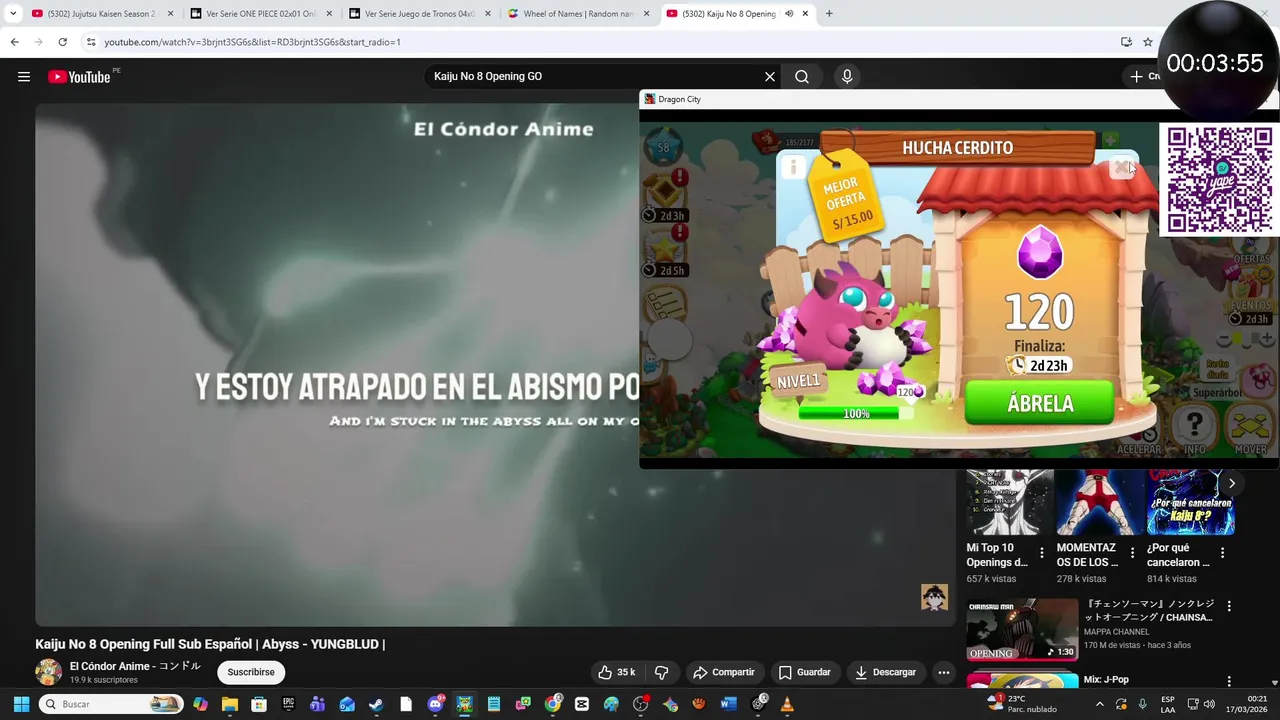Open the Hucha Cerdito info icon
The width and height of the screenshot is (1280, 720).
click(793, 168)
